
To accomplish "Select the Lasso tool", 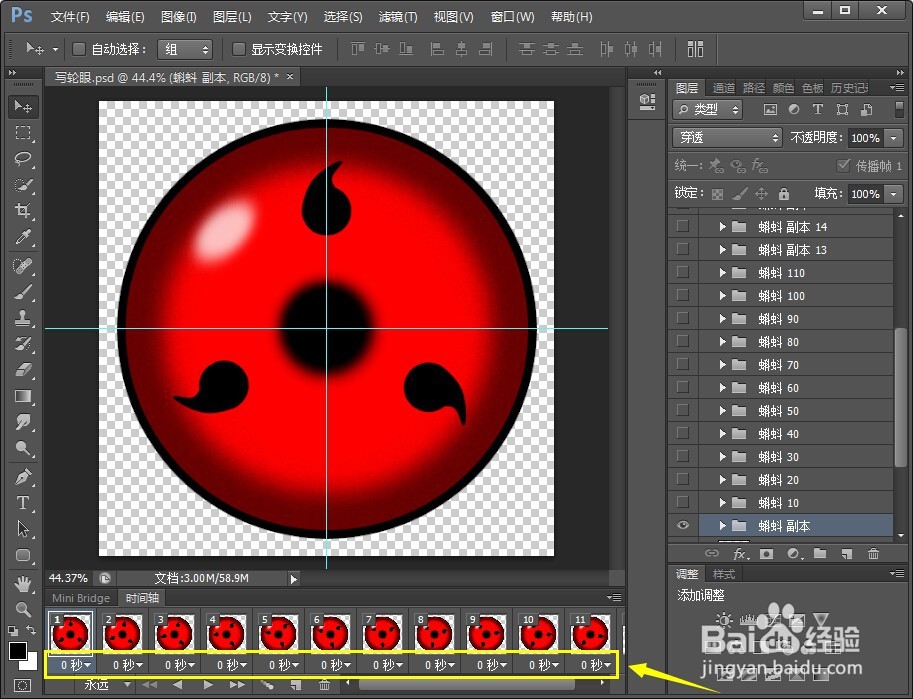I will click(23, 159).
